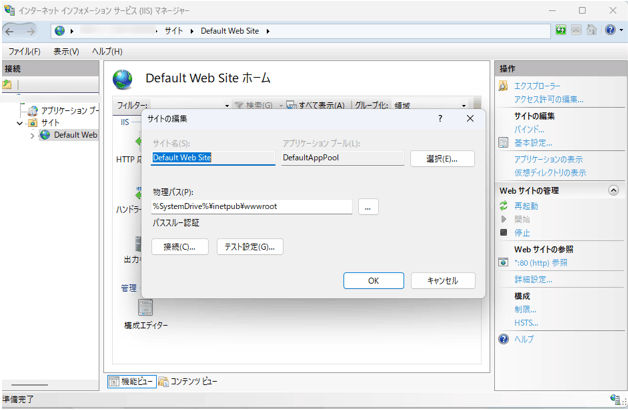Click the stop toolbar icon
This screenshot has height=410, width=628.
click(x=576, y=30)
